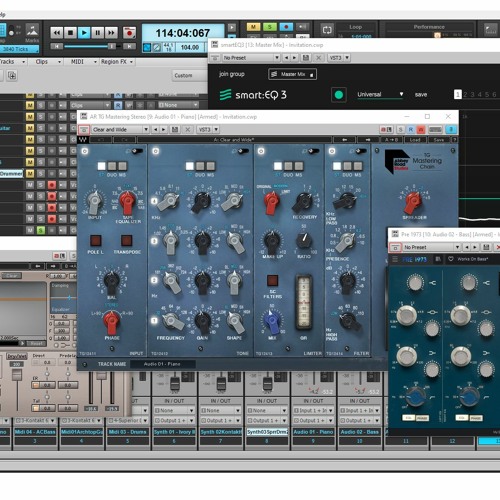Click the Fast Forward transport button
Screen dimensions: 500x500
coord(111,33)
